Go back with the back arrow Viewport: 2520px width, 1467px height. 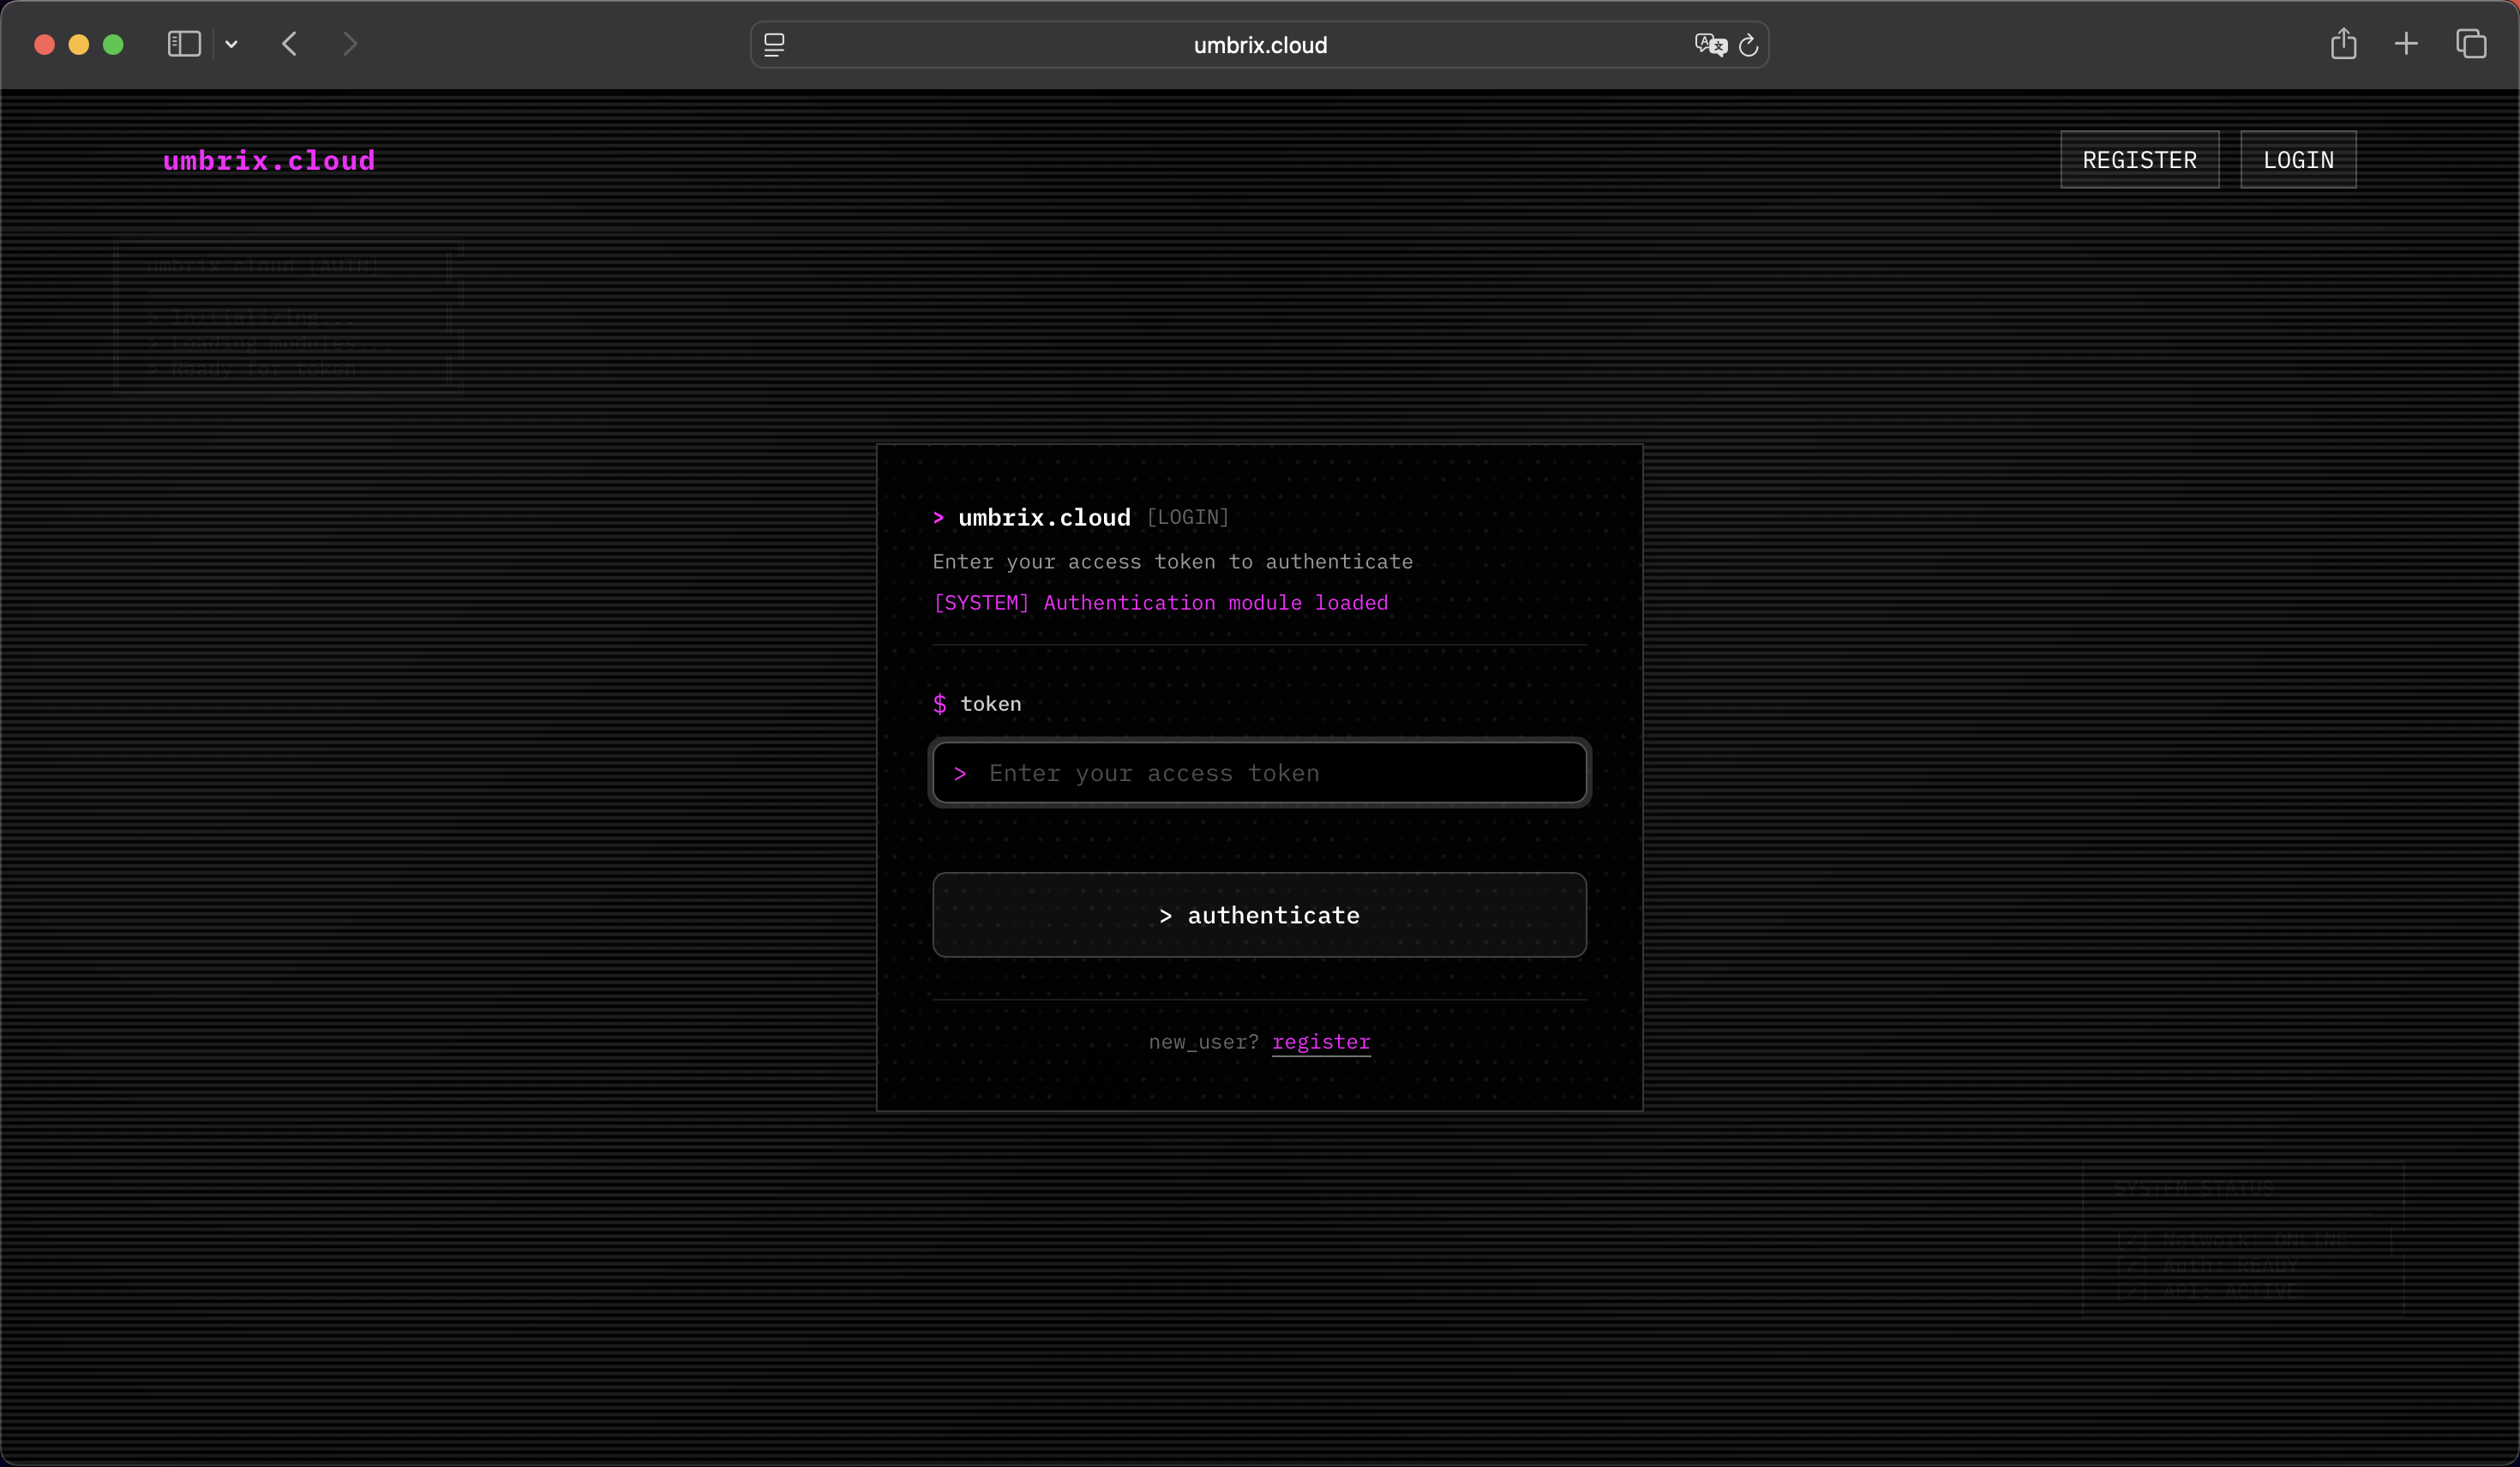tap(290, 44)
